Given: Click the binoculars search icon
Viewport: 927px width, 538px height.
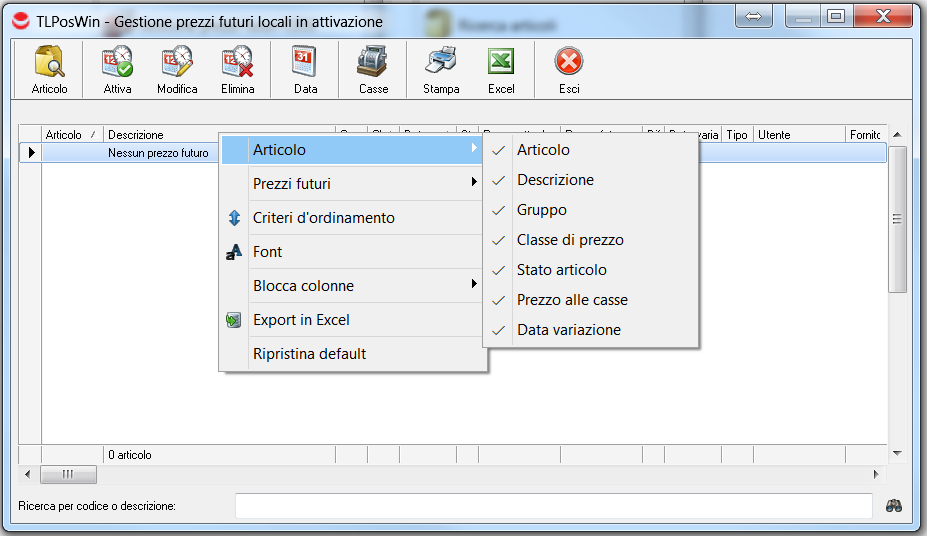Looking at the screenshot, I should (x=893, y=506).
